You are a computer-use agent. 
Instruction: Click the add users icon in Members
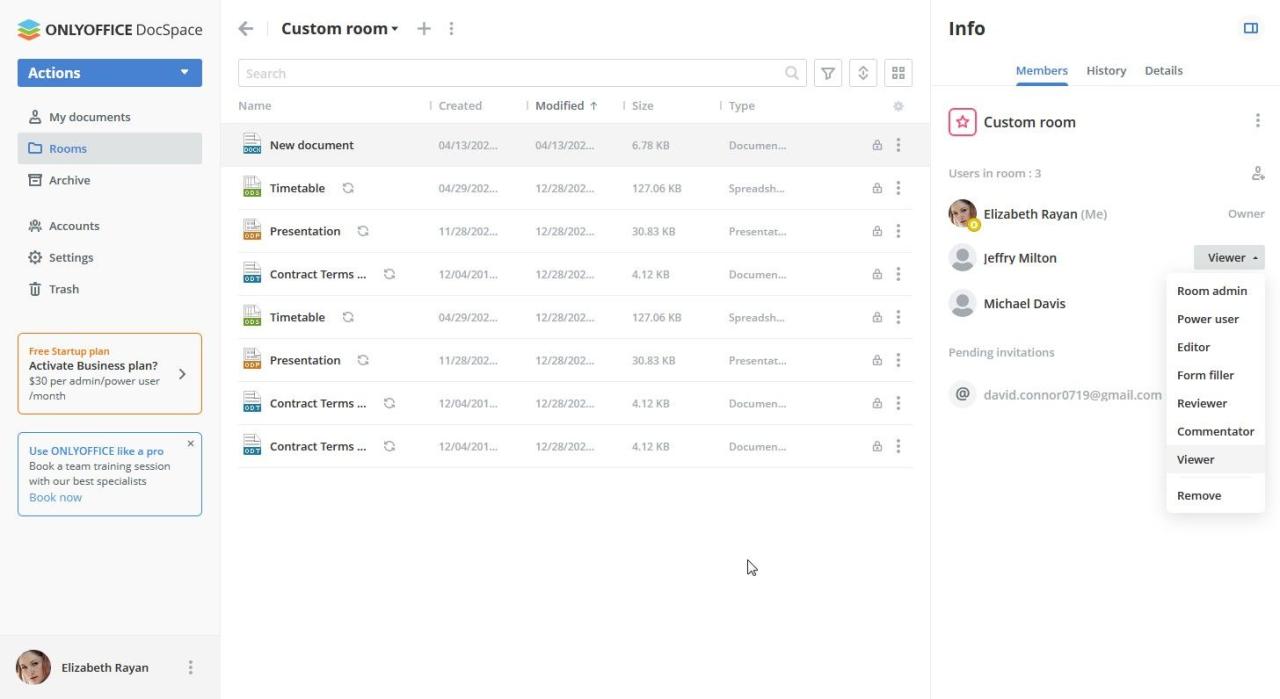(x=1258, y=173)
